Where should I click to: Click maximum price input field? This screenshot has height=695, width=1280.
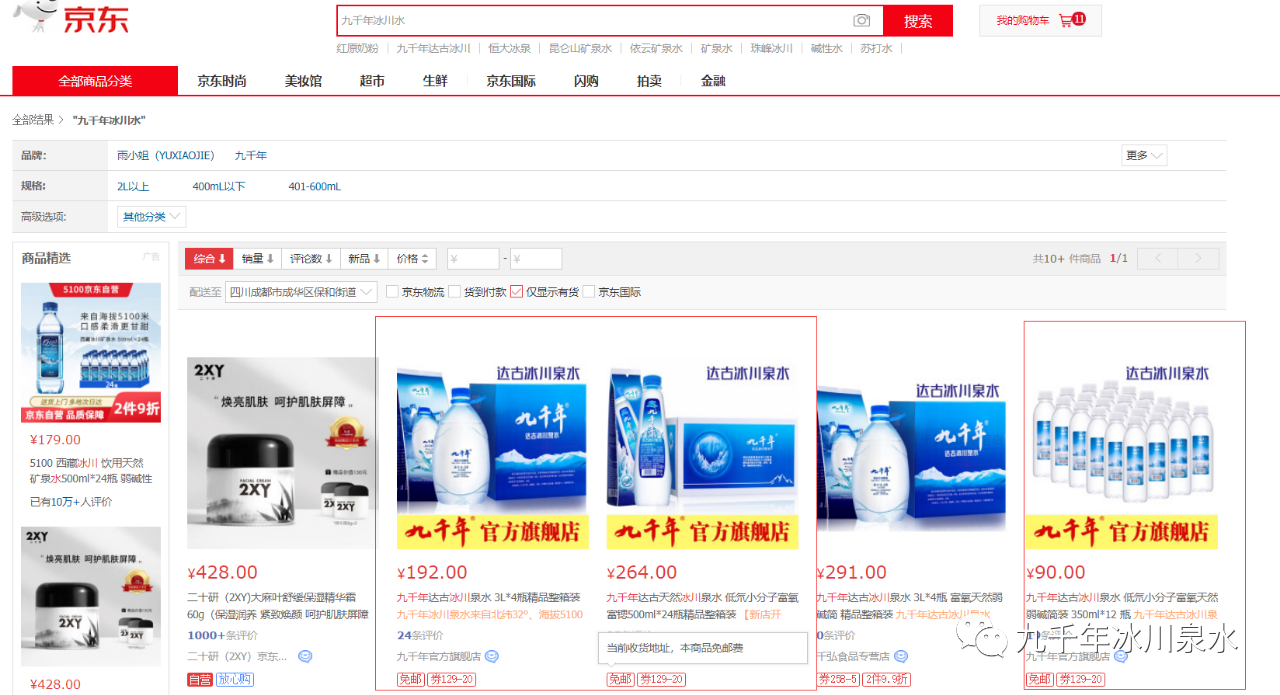coord(536,259)
